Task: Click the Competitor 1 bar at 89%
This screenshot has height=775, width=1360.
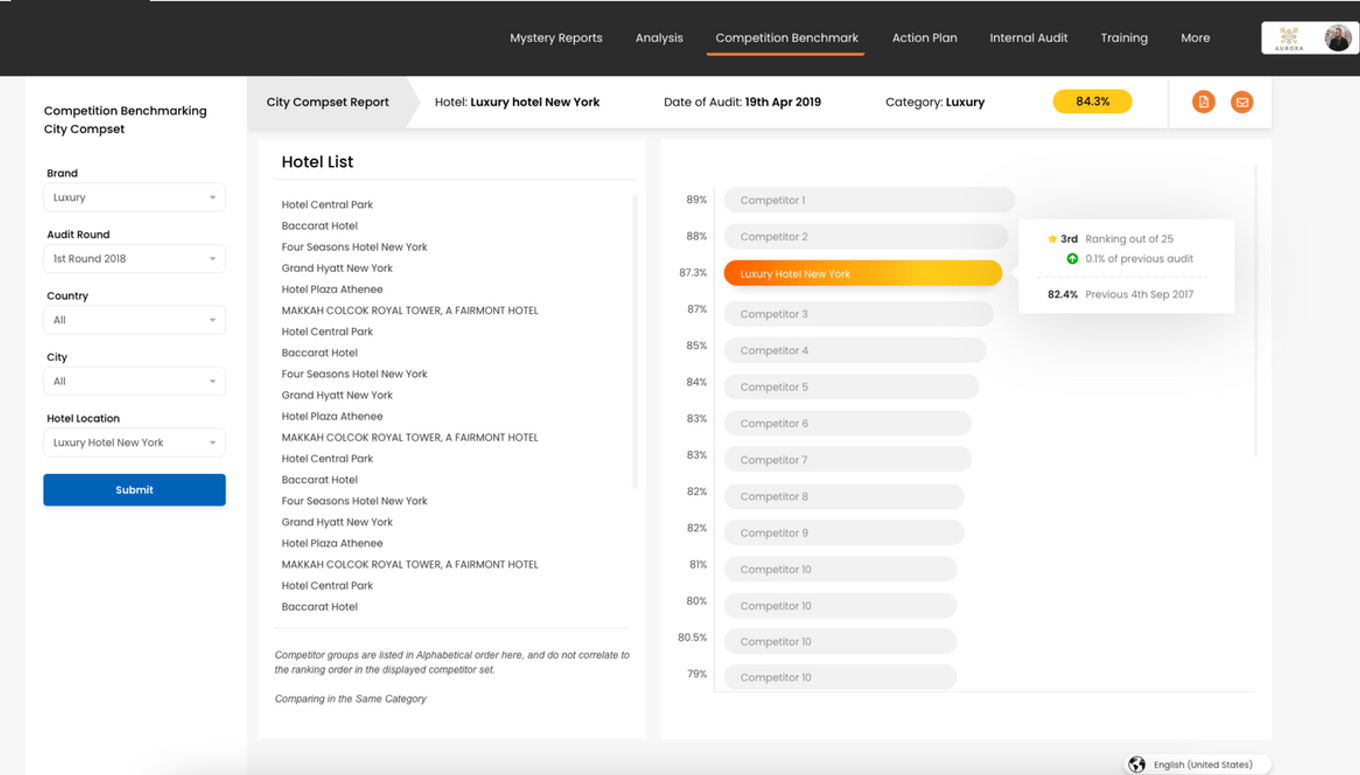Action: [869, 199]
